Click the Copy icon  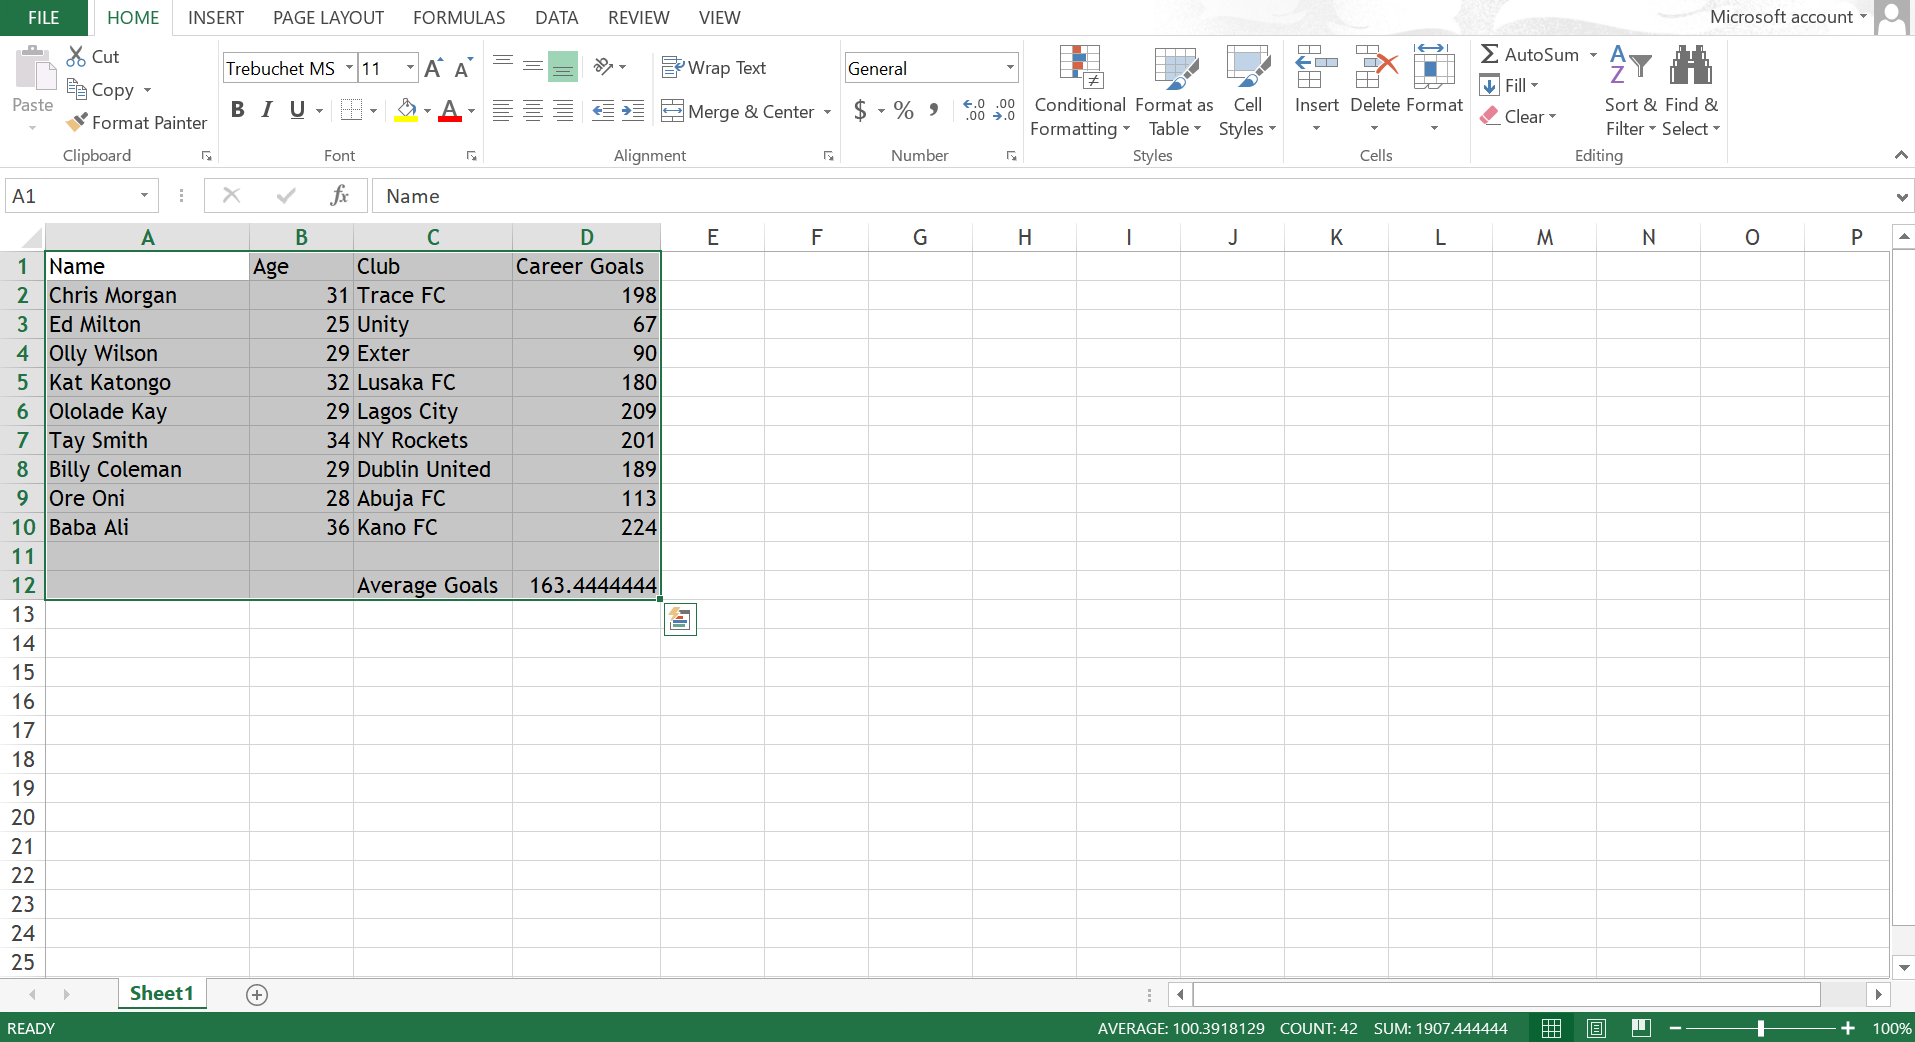[77, 90]
